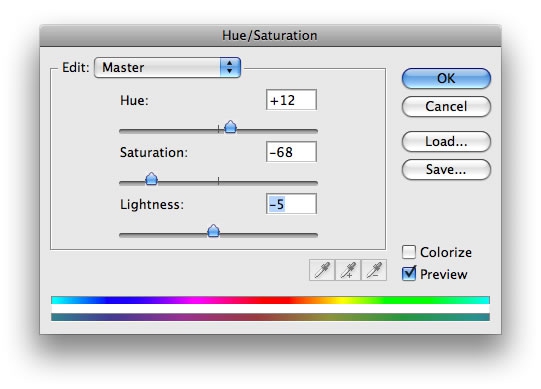Click the Saturation: label
Screen dimensions: 541x389
click(154, 152)
